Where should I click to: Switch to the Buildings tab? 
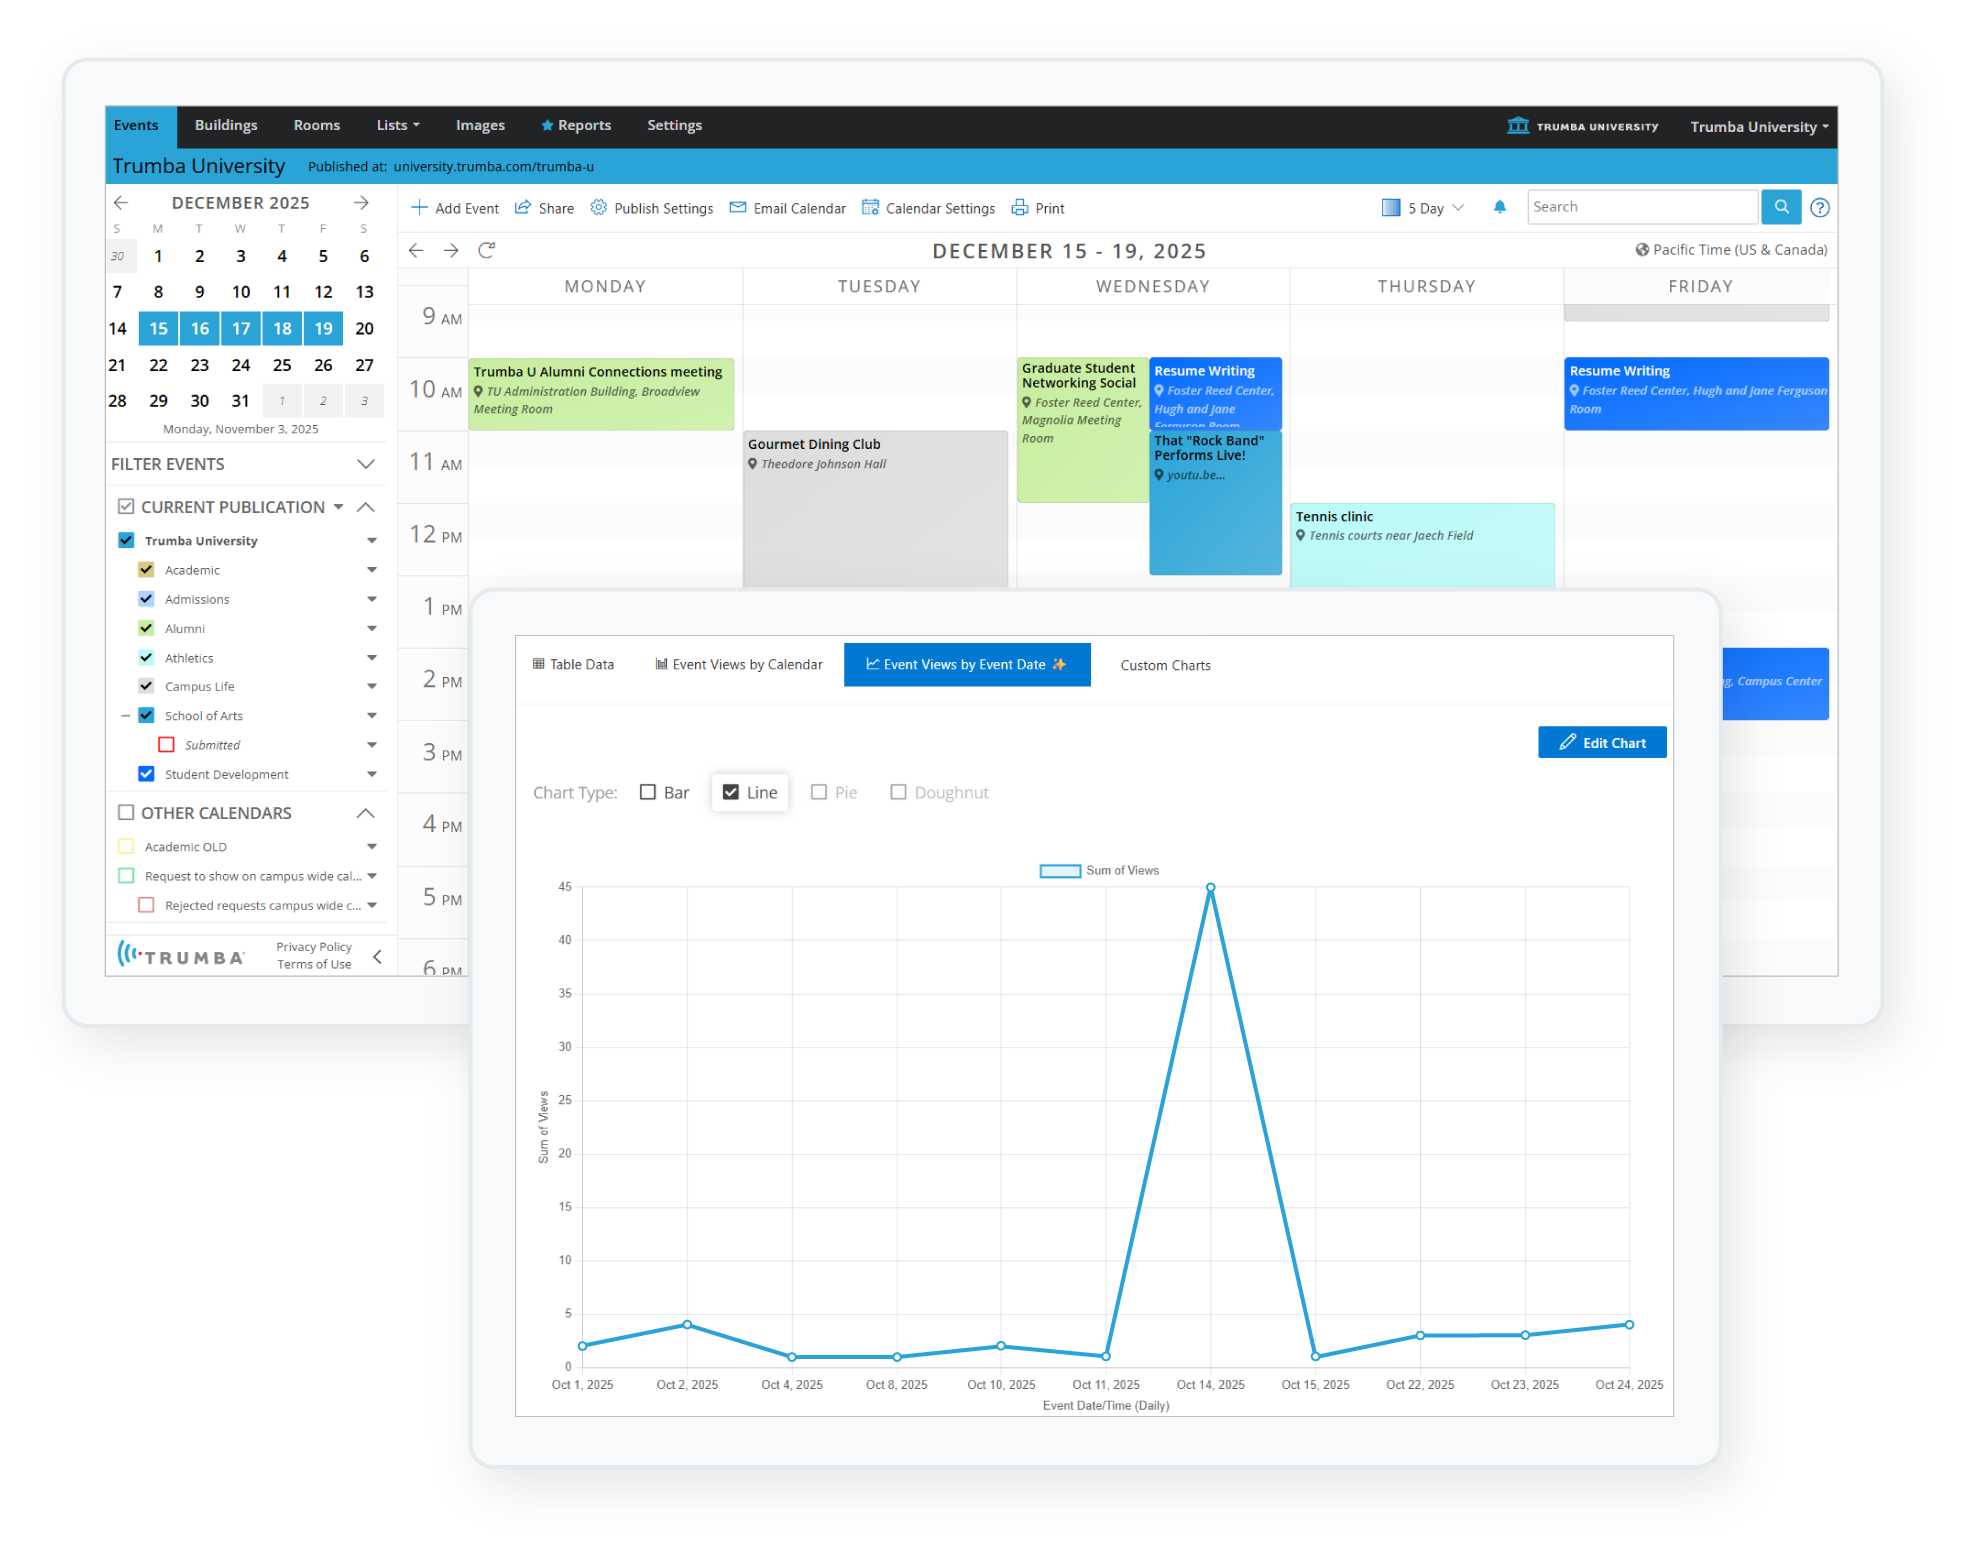(x=226, y=125)
